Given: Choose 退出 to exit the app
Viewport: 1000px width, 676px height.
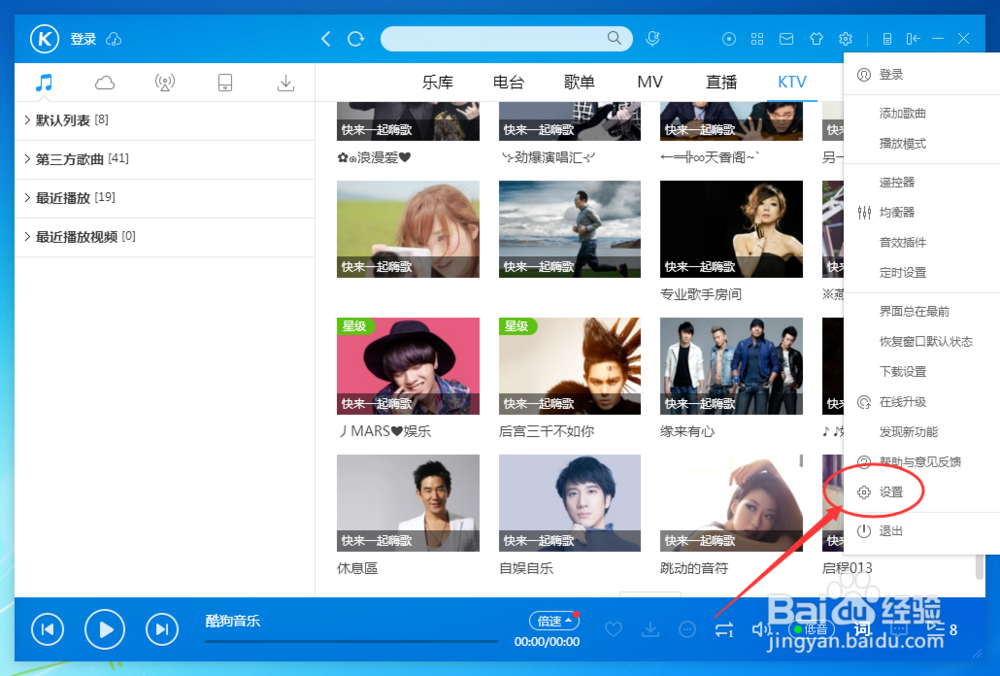Looking at the screenshot, I should (891, 531).
